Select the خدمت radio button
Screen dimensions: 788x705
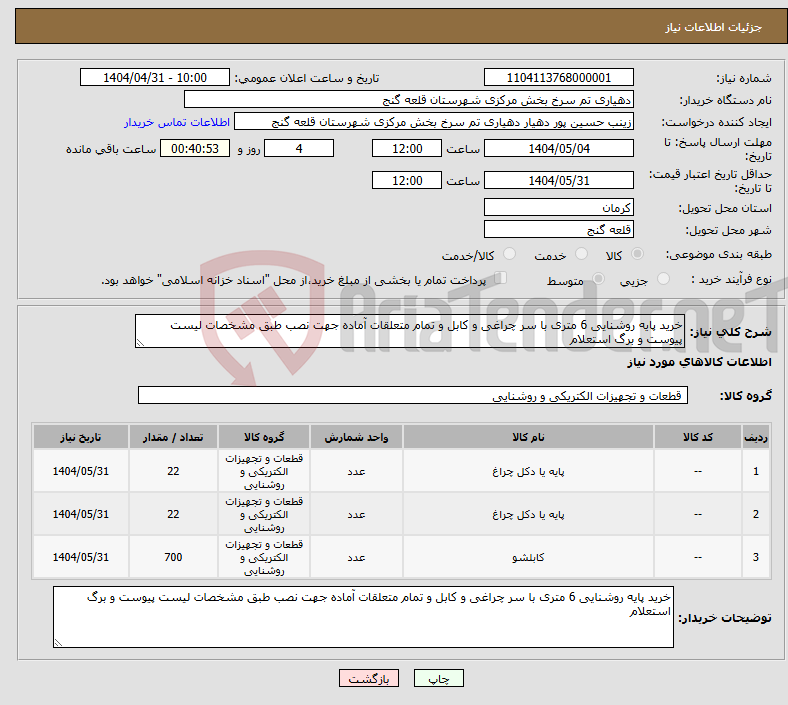581,254
